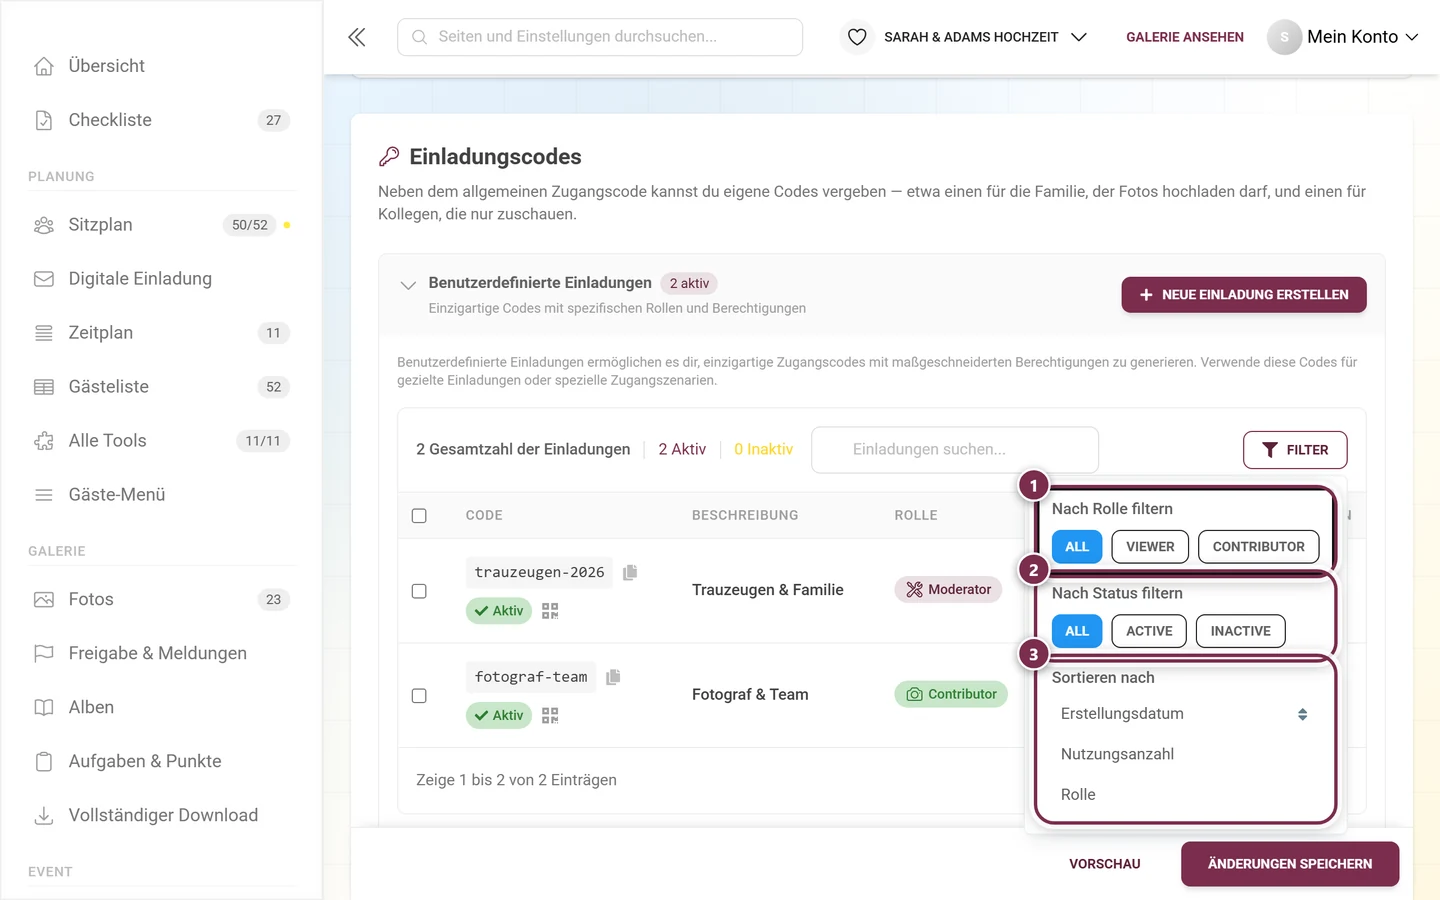Check the trauzeugen-2026 row checkbox

click(419, 591)
